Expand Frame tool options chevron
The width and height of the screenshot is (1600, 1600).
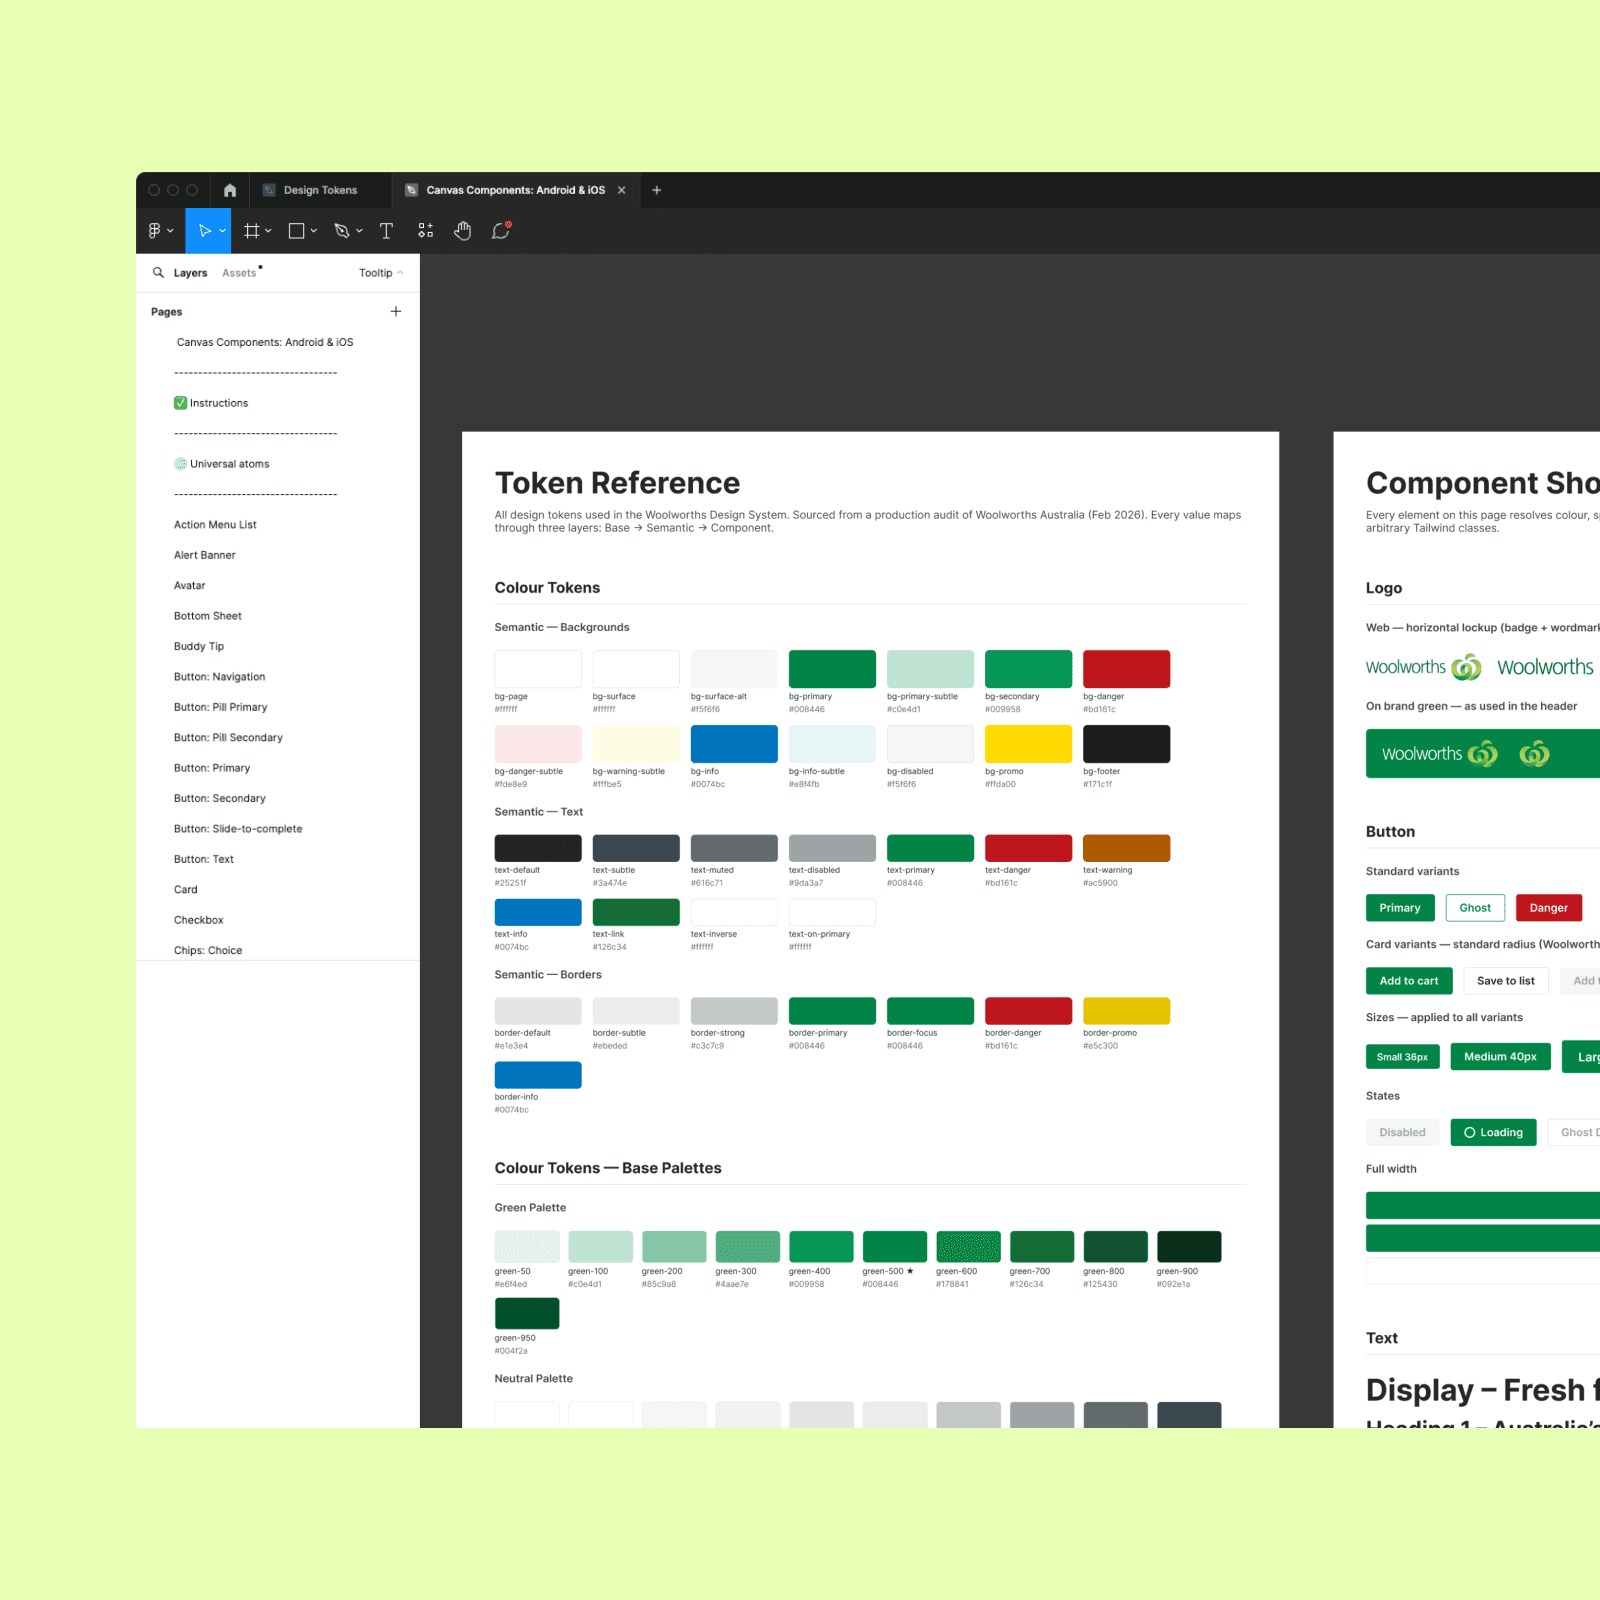click(268, 231)
